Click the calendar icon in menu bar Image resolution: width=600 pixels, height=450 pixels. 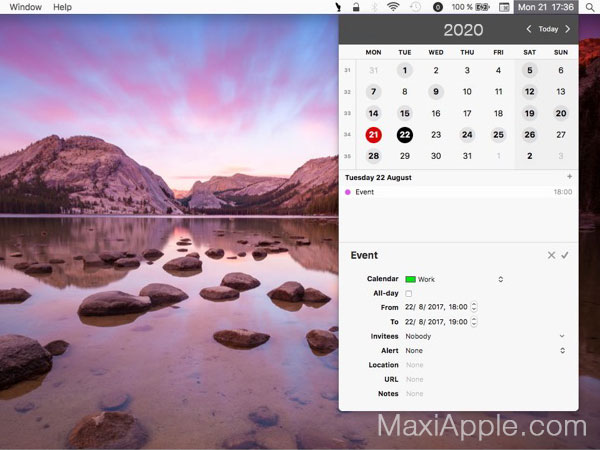[504, 7]
